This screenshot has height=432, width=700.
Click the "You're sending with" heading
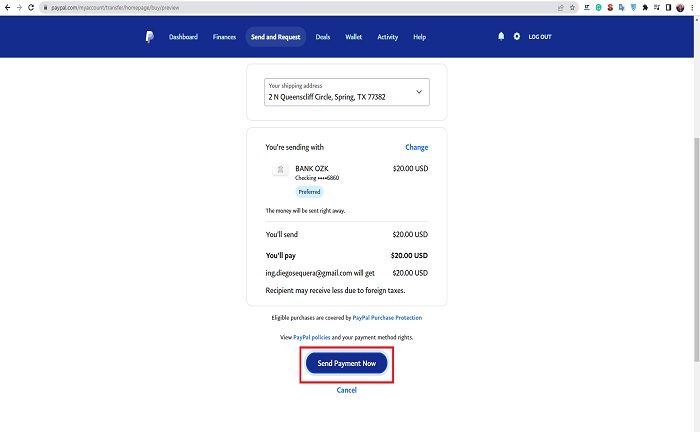[295, 147]
